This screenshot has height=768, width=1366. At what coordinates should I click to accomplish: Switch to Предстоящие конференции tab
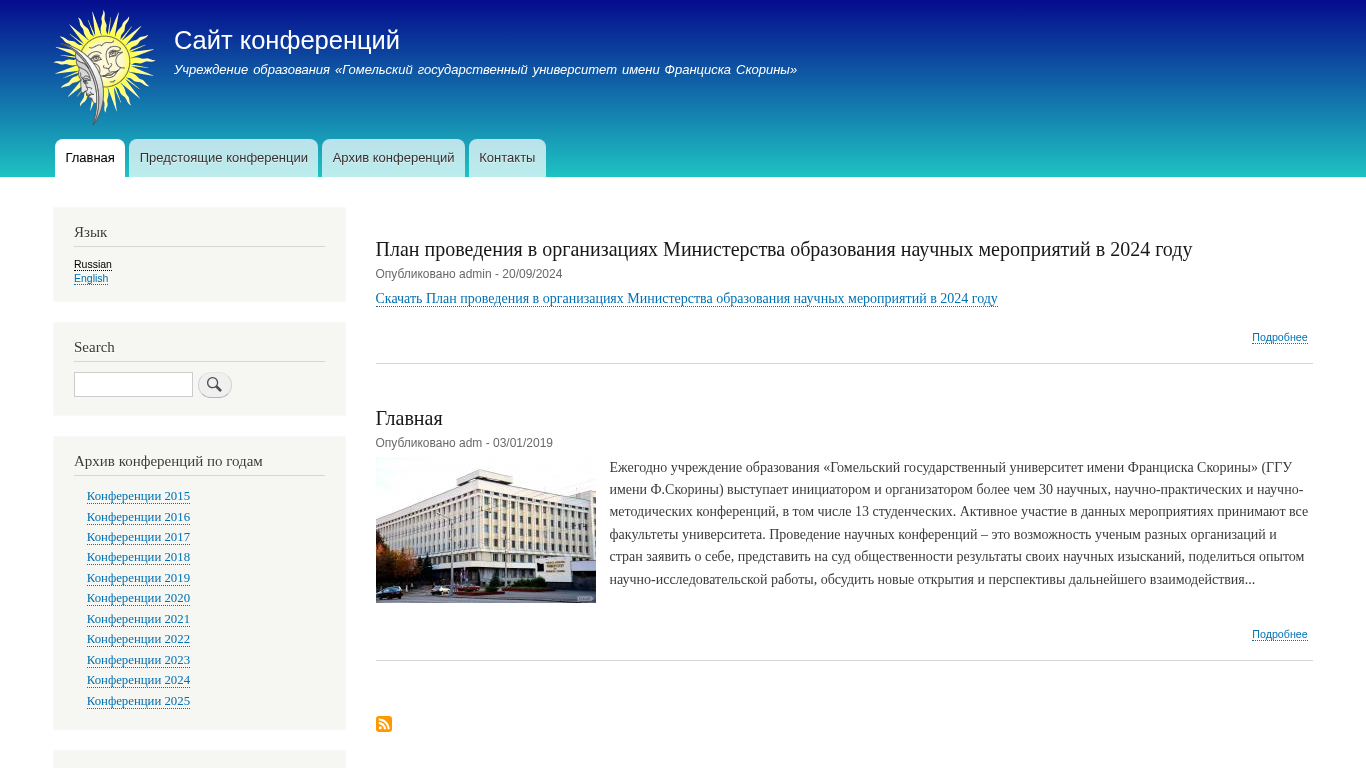tap(224, 158)
